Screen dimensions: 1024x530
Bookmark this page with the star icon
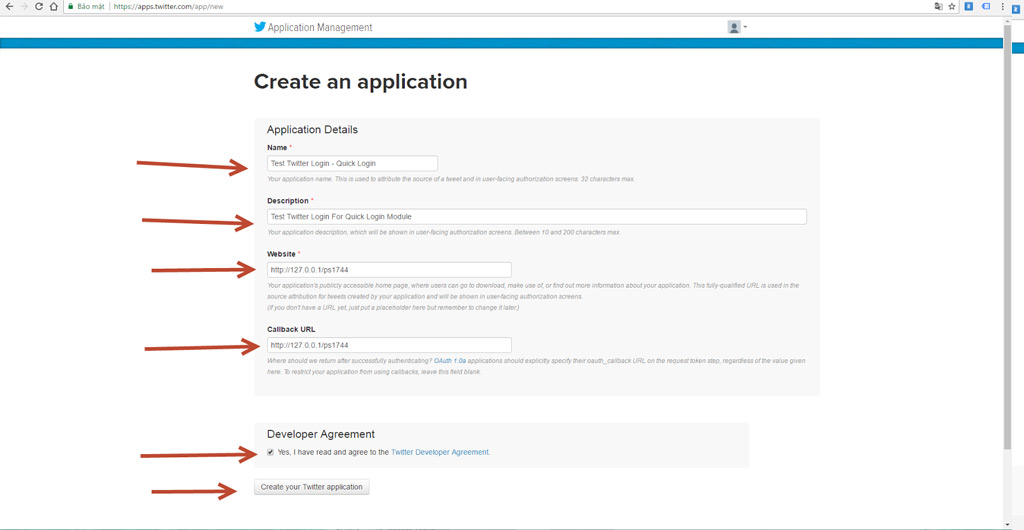tap(952, 7)
